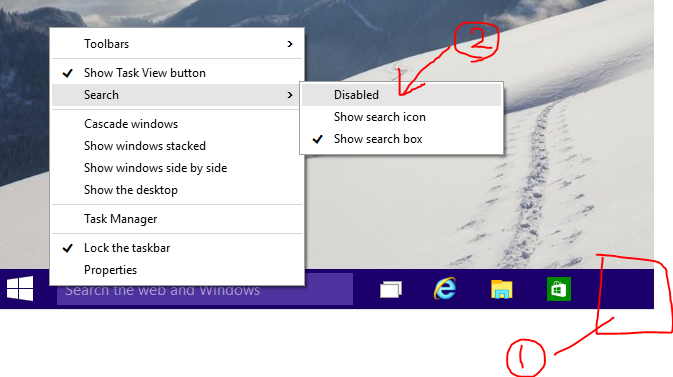The image size is (673, 377).
Task: Expand the Toolbars submenu arrow
Action: pyautogui.click(x=290, y=44)
